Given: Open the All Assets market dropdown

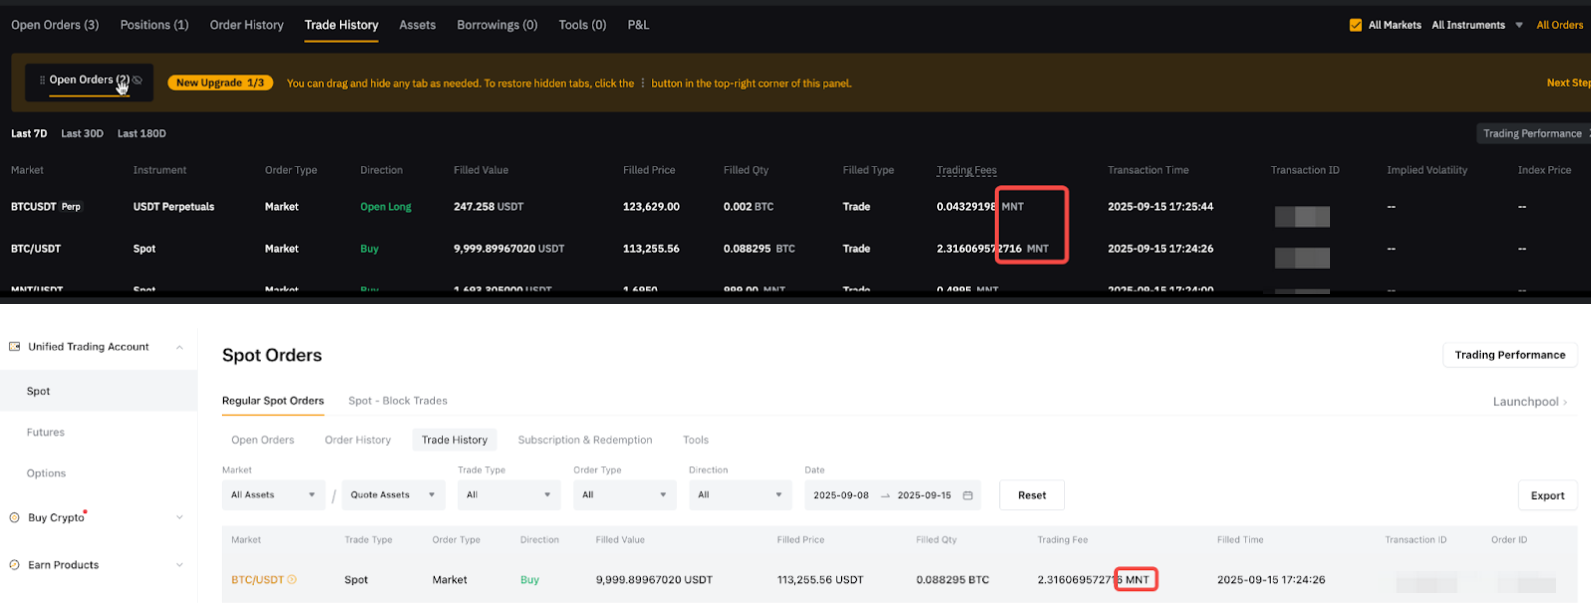Looking at the screenshot, I should click(273, 495).
